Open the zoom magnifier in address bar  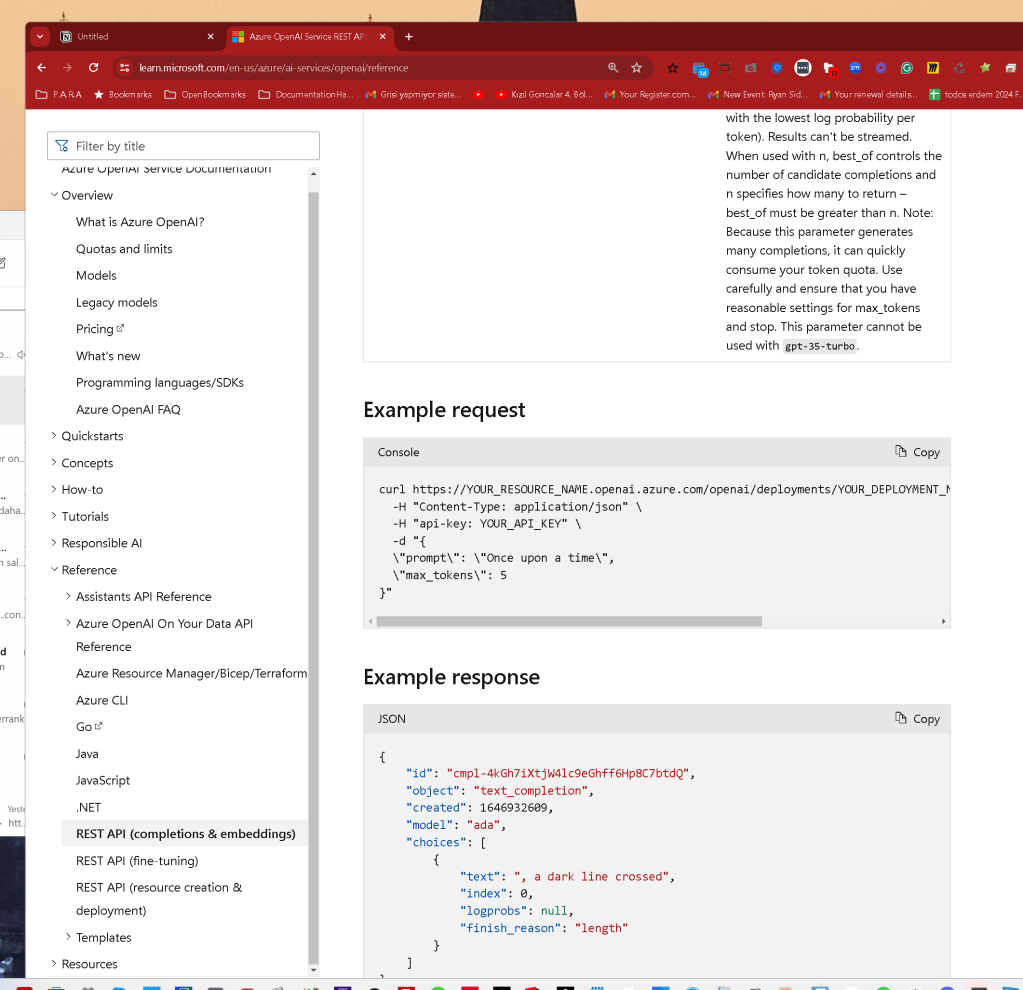(613, 68)
